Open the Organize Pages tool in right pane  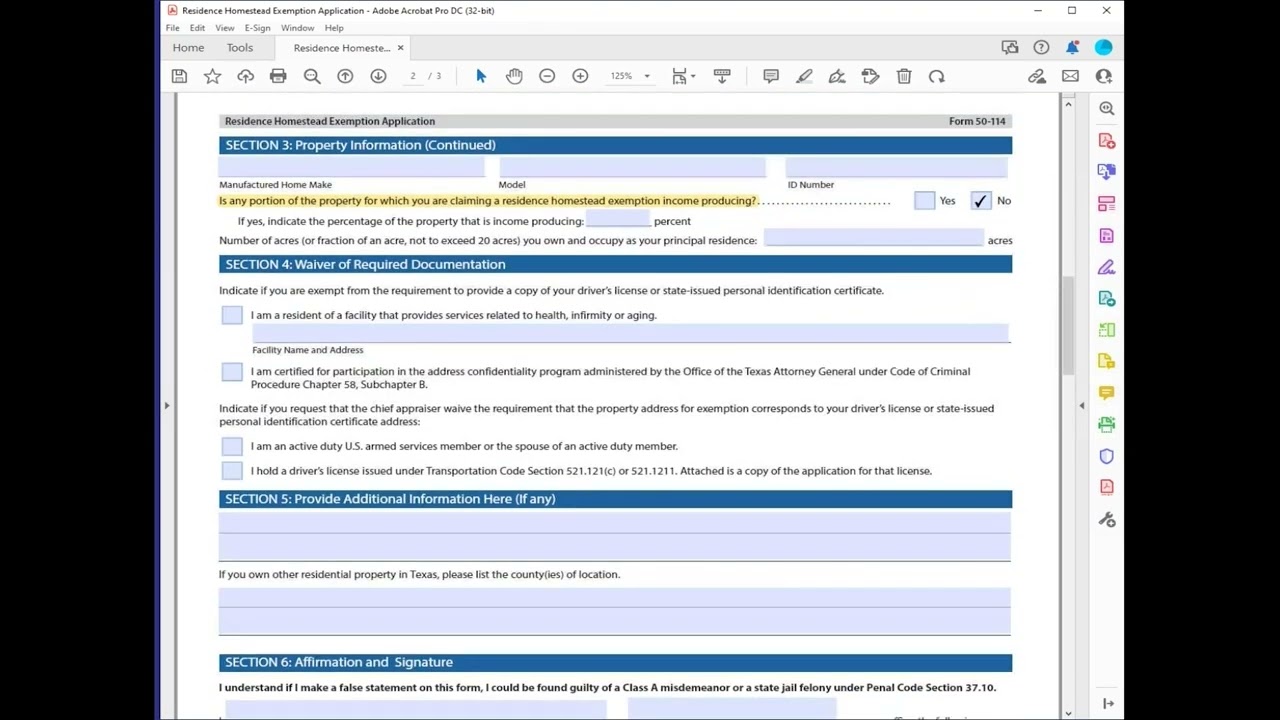click(1106, 204)
